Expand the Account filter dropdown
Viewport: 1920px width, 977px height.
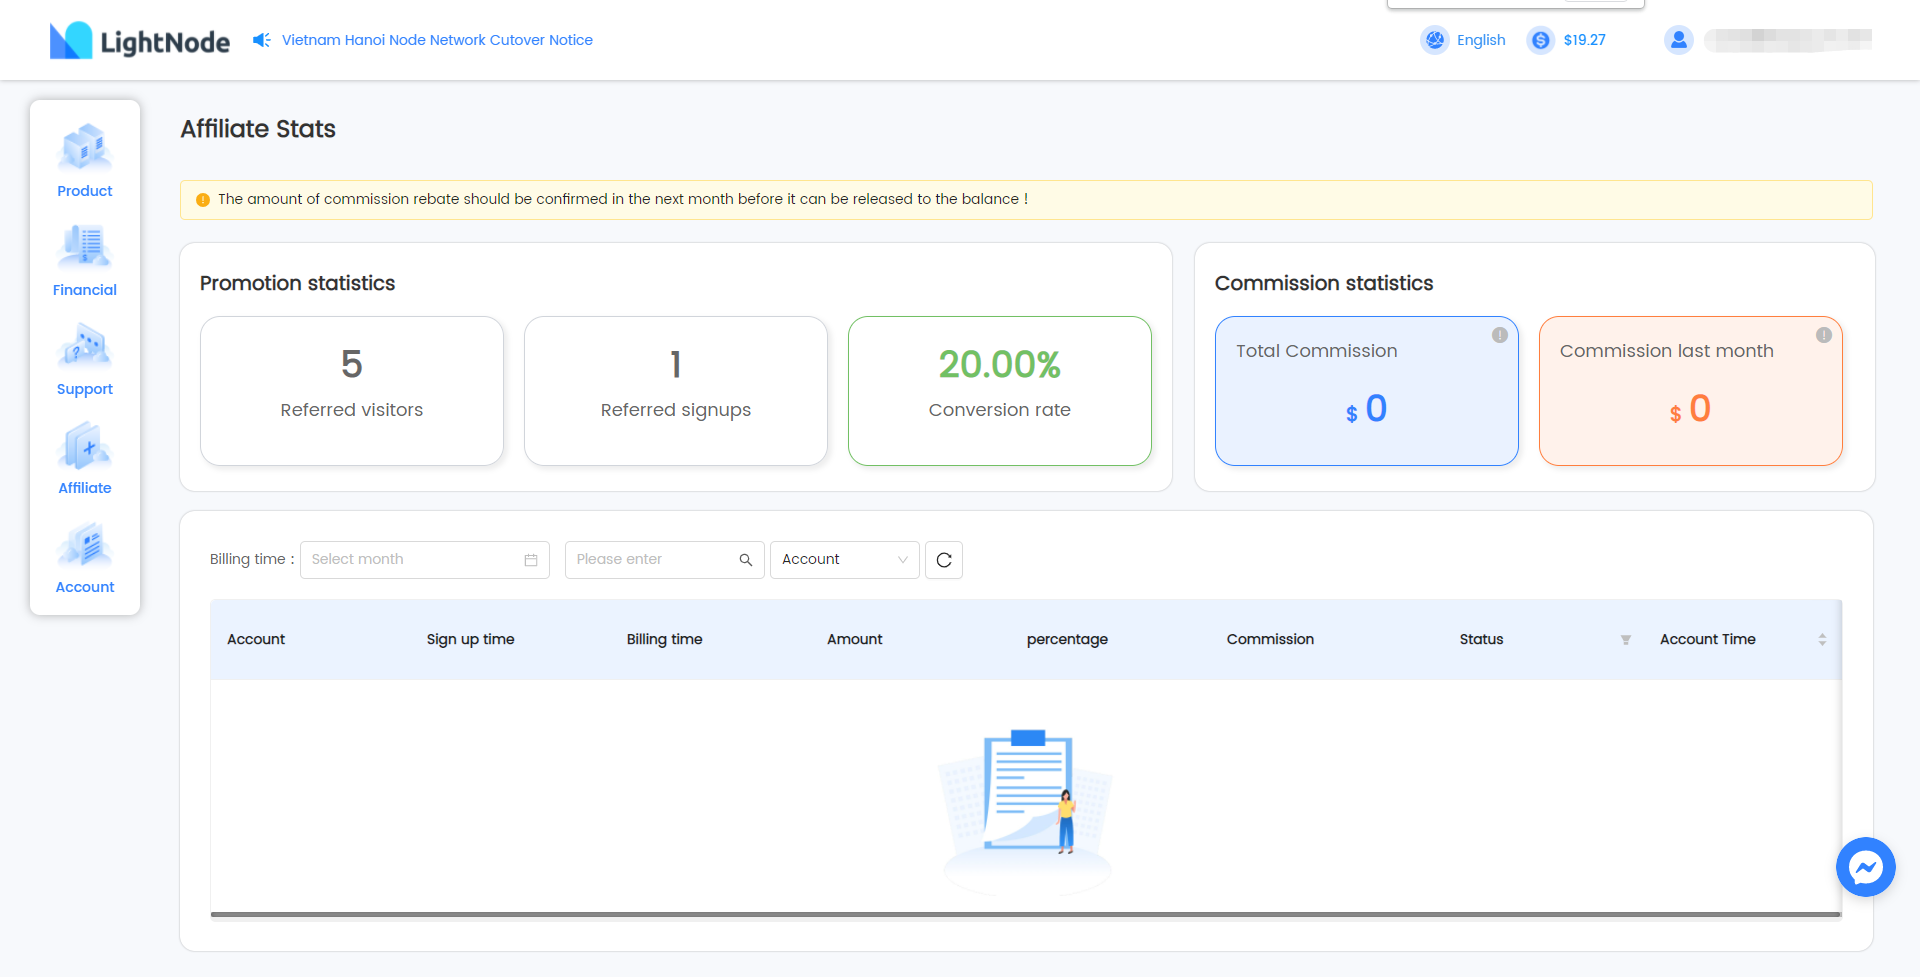pos(845,560)
